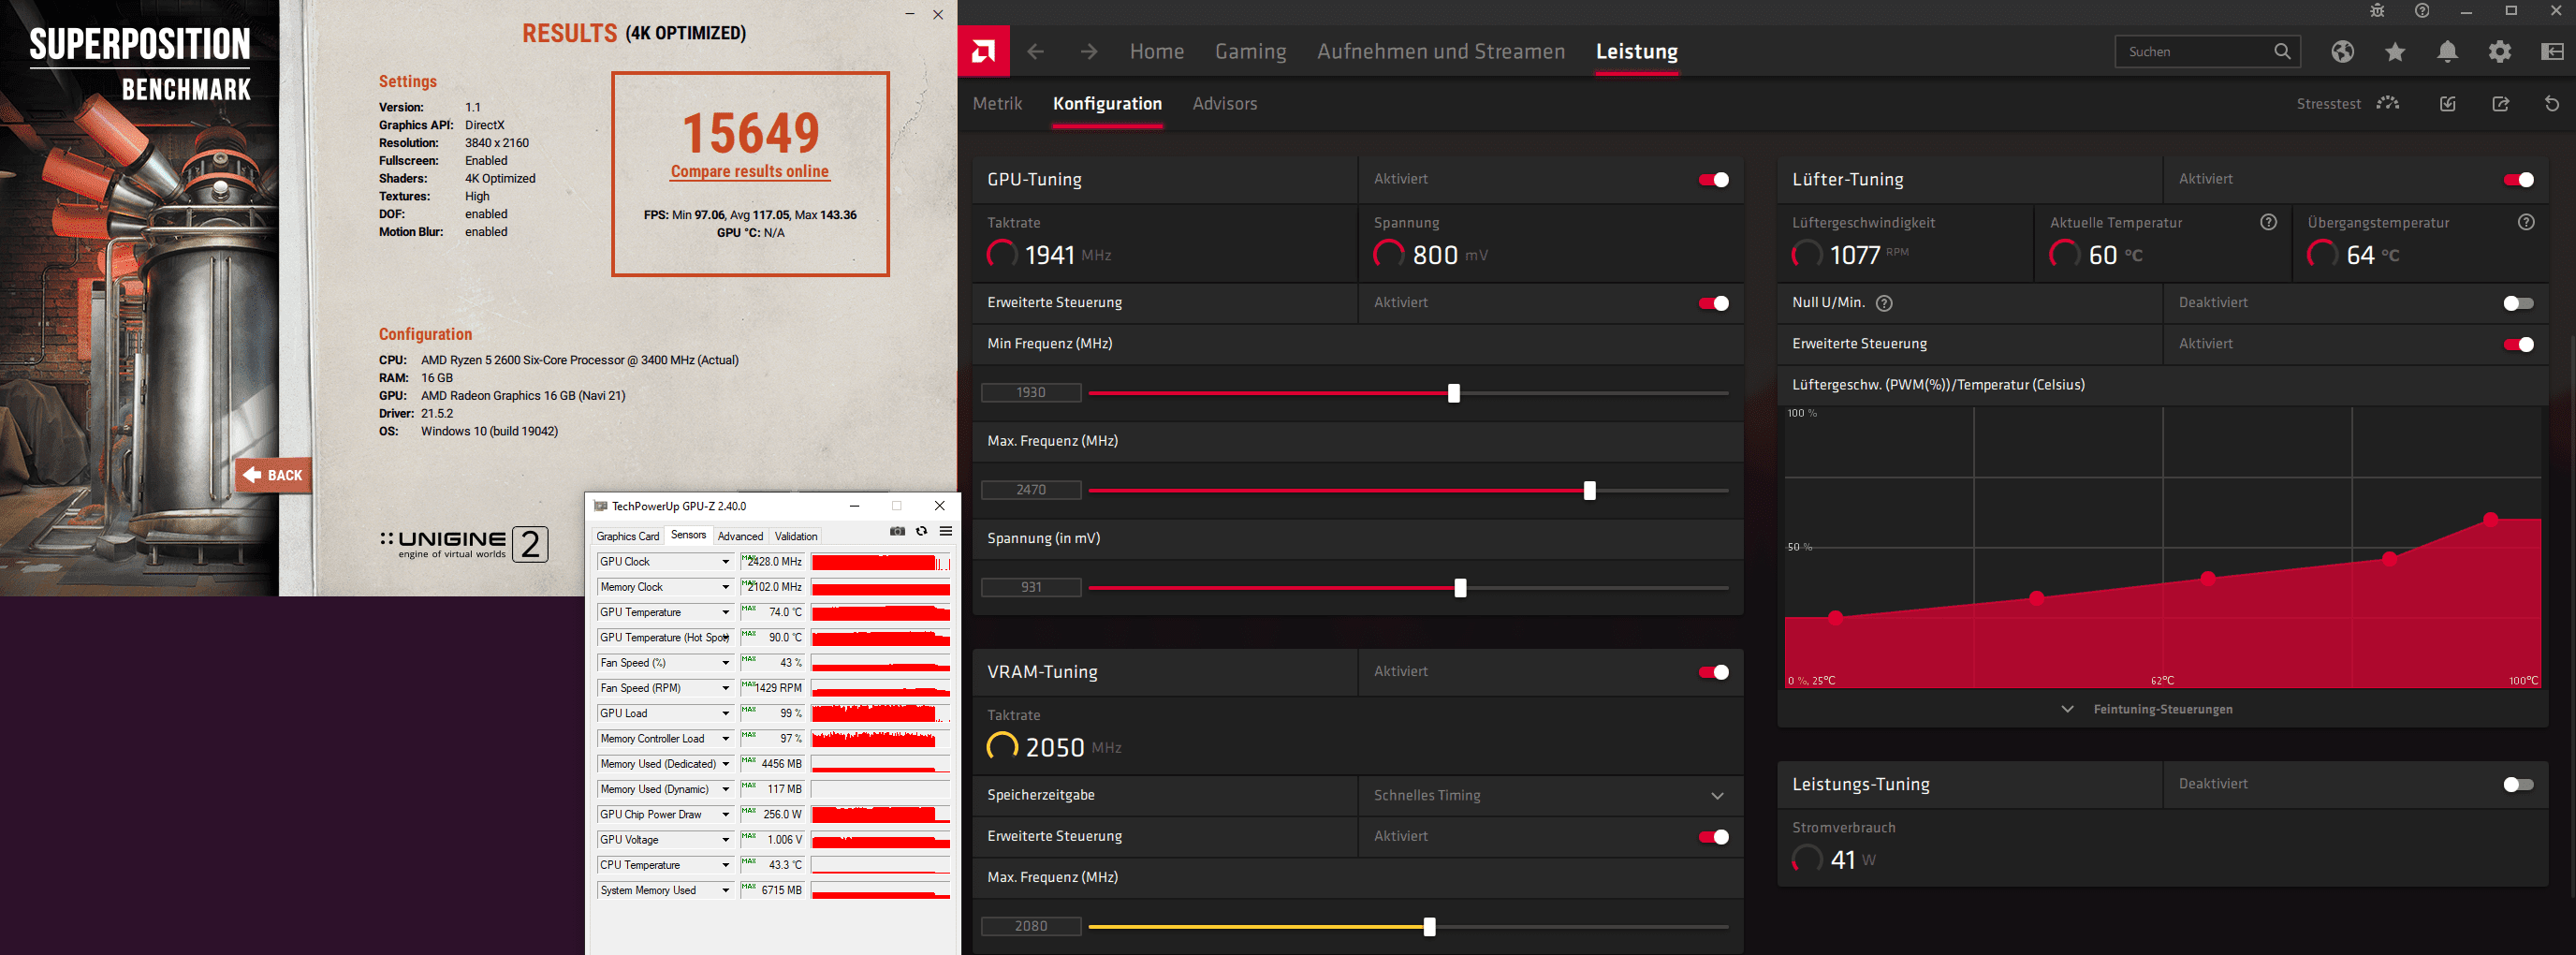Enable Null U/Min. switch
Screen dimensions: 2576x955
pyautogui.click(x=2518, y=303)
